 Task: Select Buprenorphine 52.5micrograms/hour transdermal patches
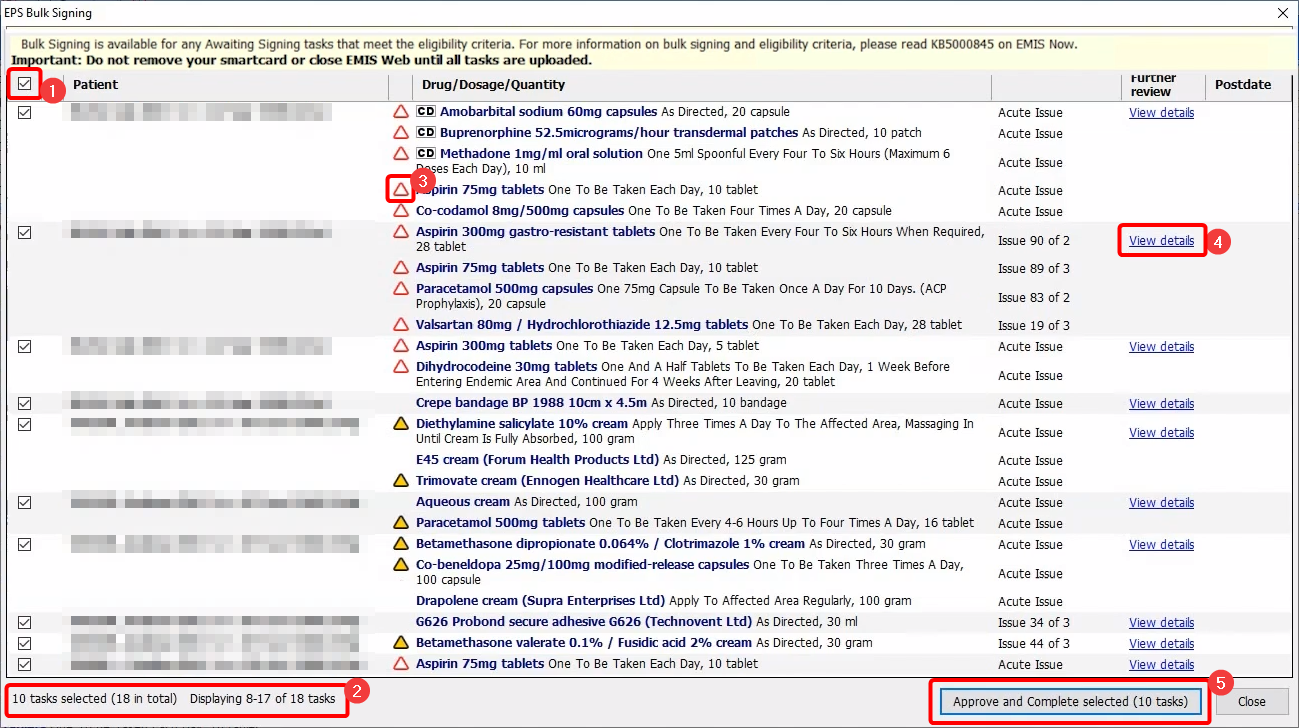[619, 133]
